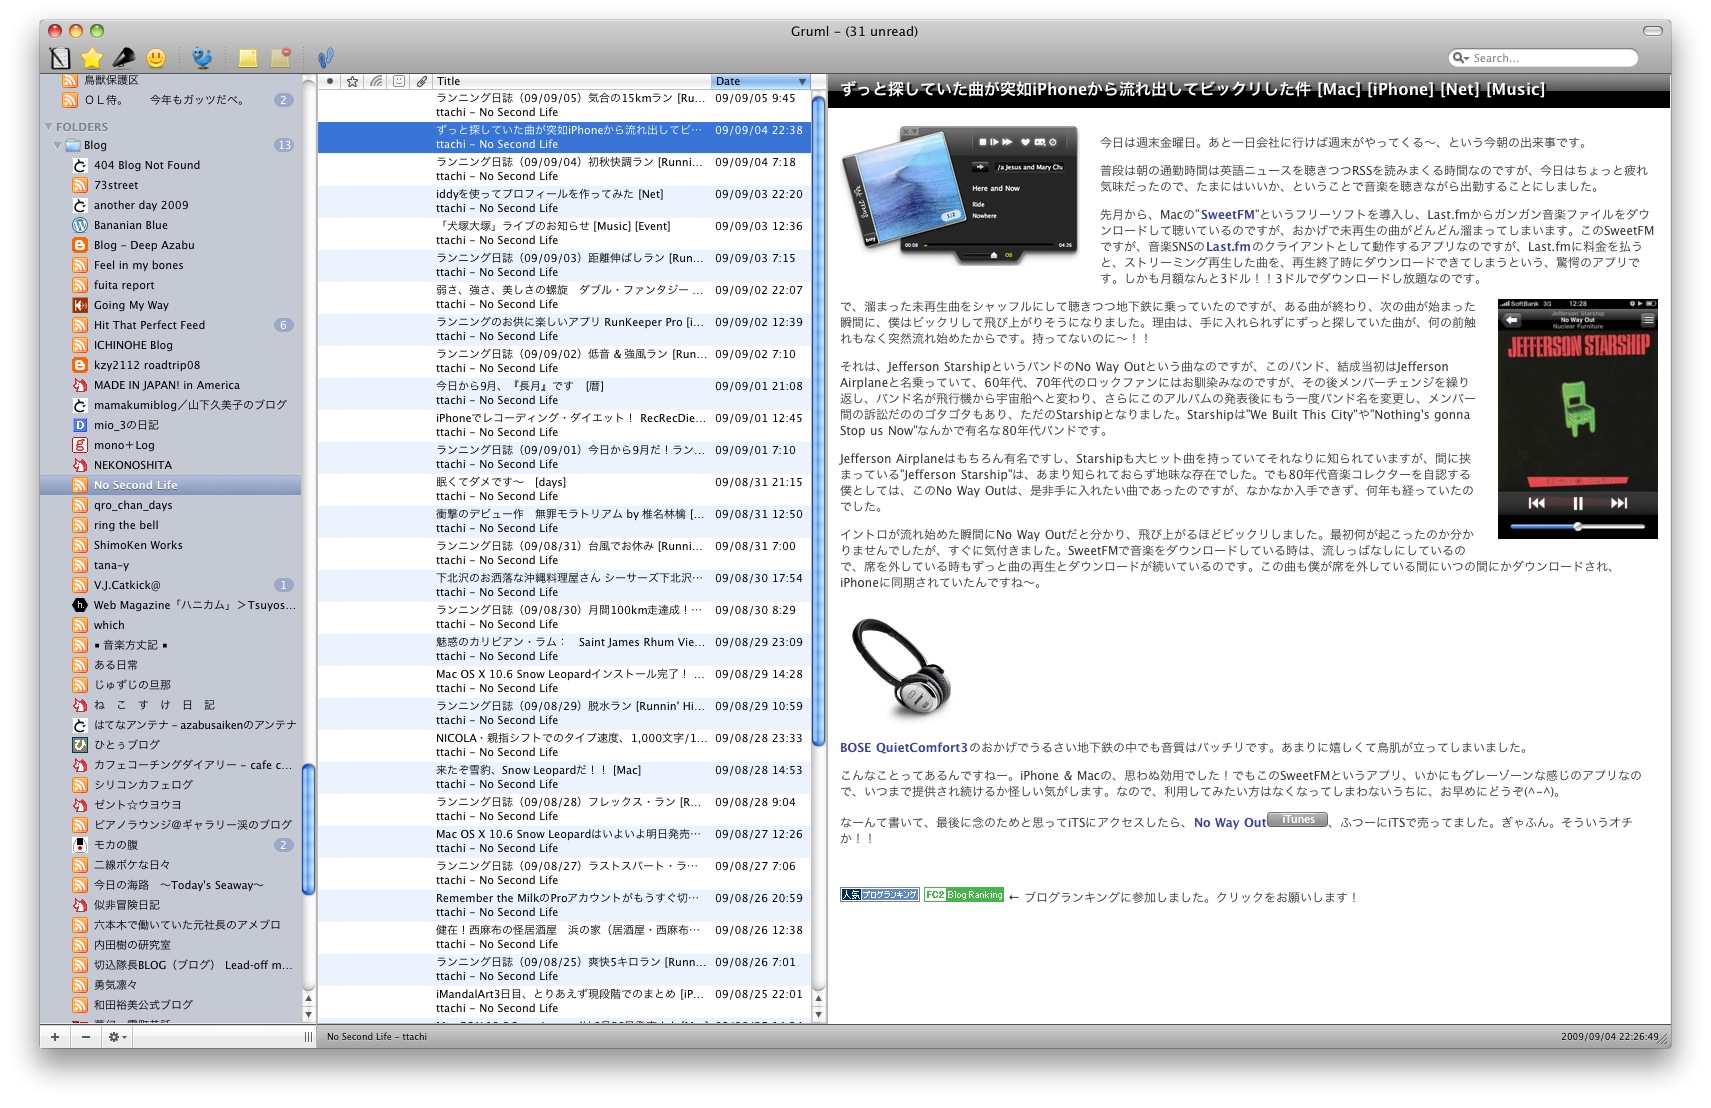Screen dimensions: 1711x1108
Task: Follow the No Way Out link
Action: click(x=1230, y=822)
